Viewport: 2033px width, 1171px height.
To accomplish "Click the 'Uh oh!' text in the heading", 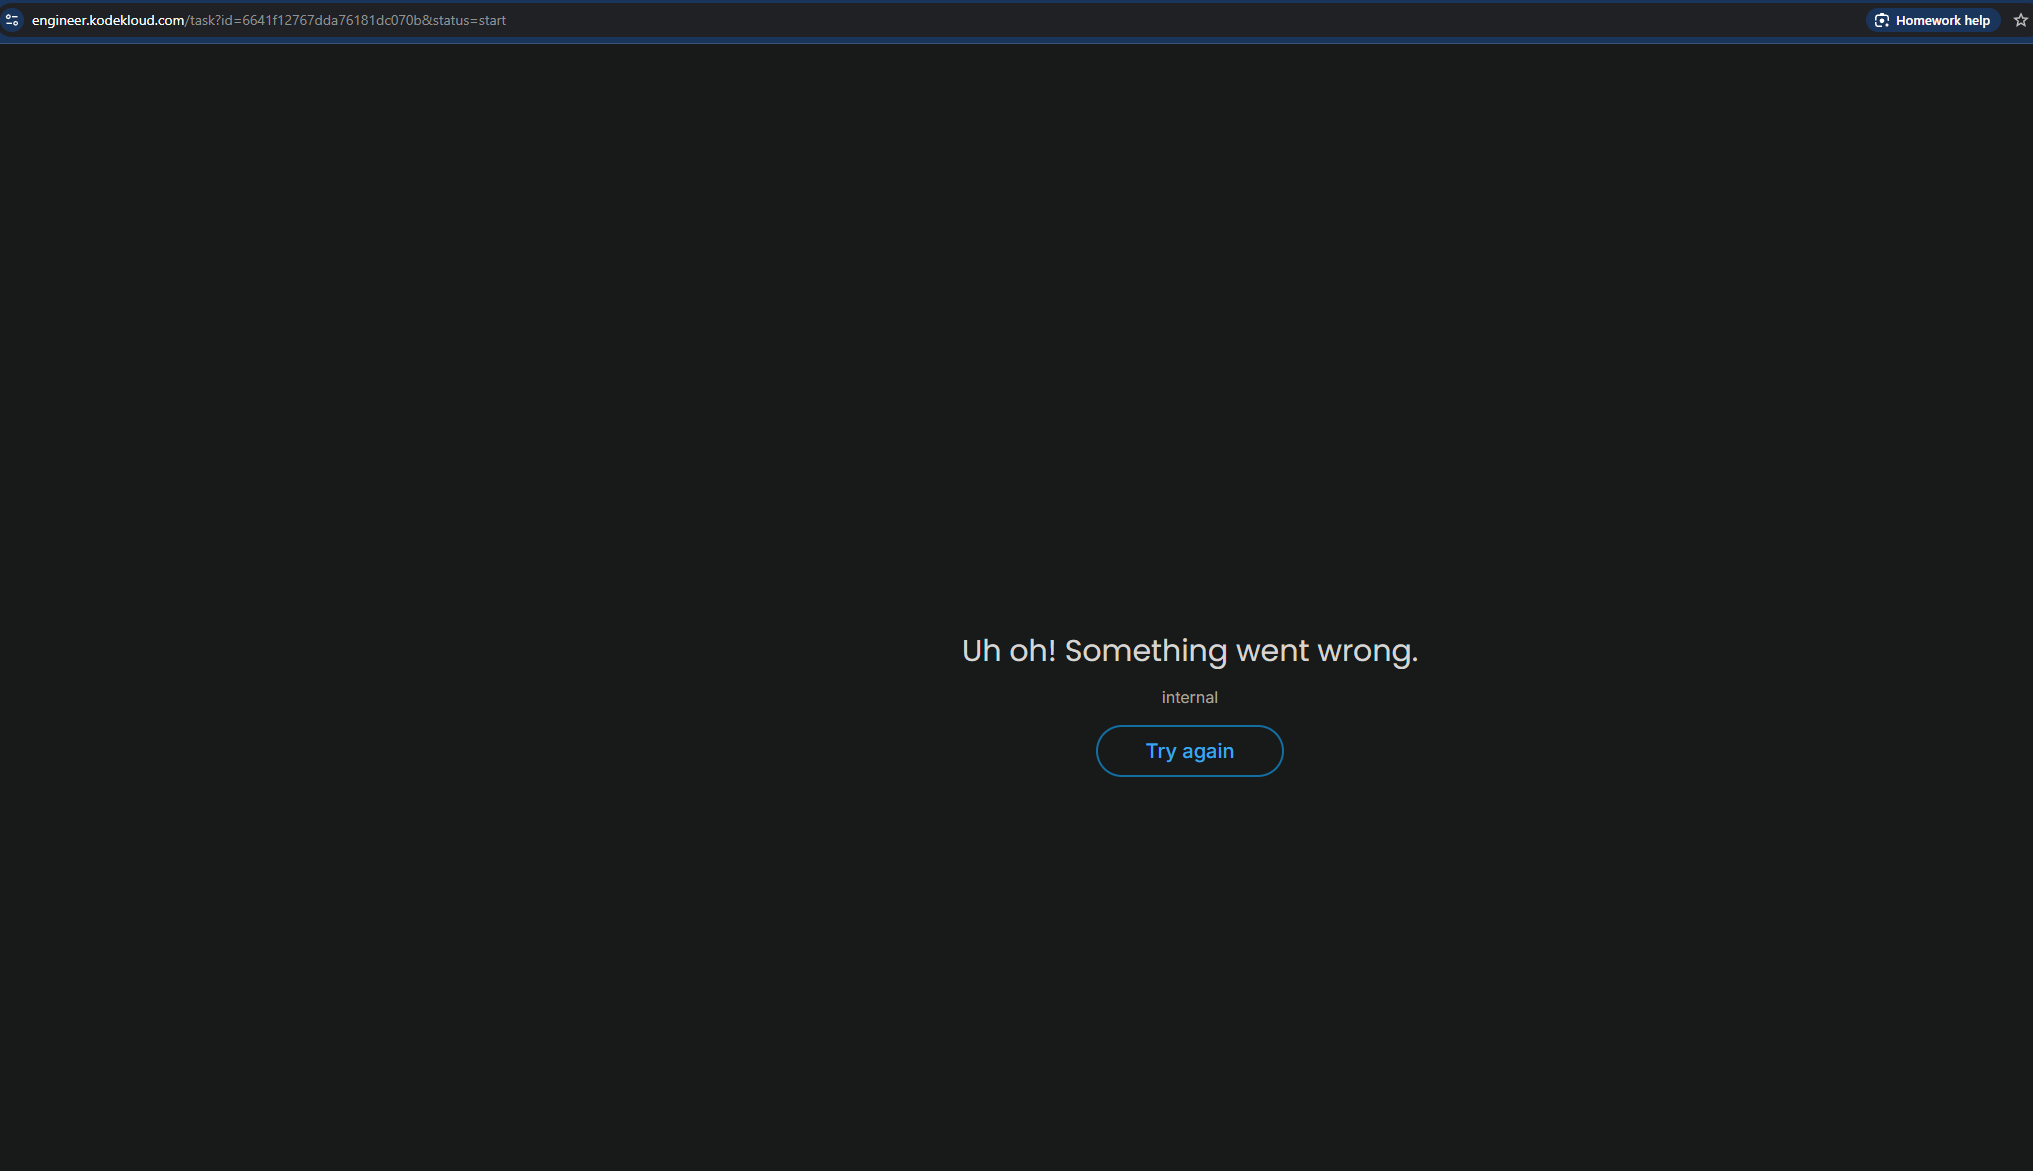I will (1008, 651).
